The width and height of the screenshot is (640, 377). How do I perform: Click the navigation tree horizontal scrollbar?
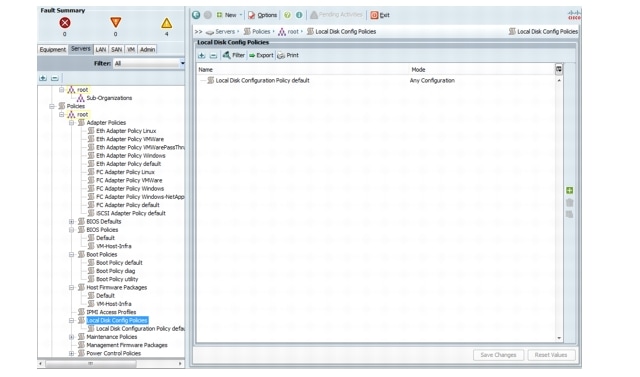[91, 364]
